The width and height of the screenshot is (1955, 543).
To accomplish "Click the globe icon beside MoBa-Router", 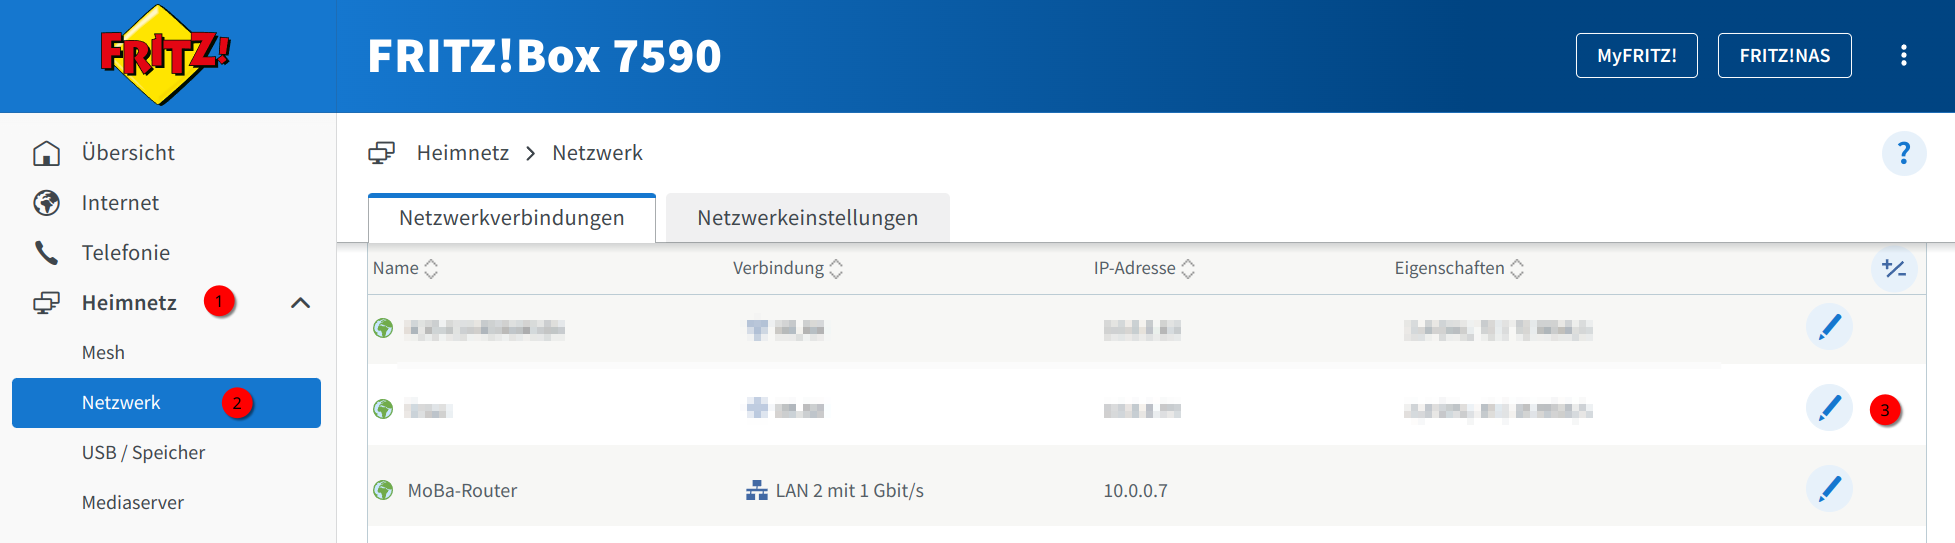I will pyautogui.click(x=383, y=491).
